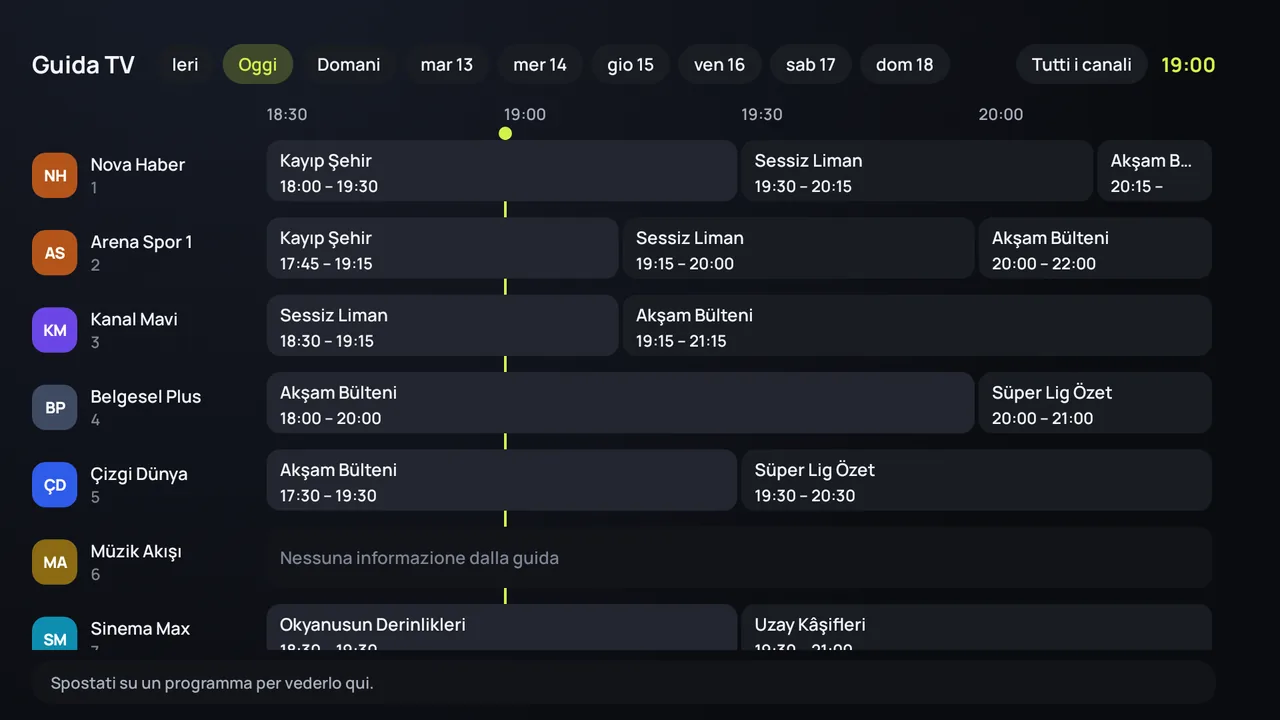Select the Nova Haber NH channel icon
Image resolution: width=1280 pixels, height=720 pixels.
[54, 175]
